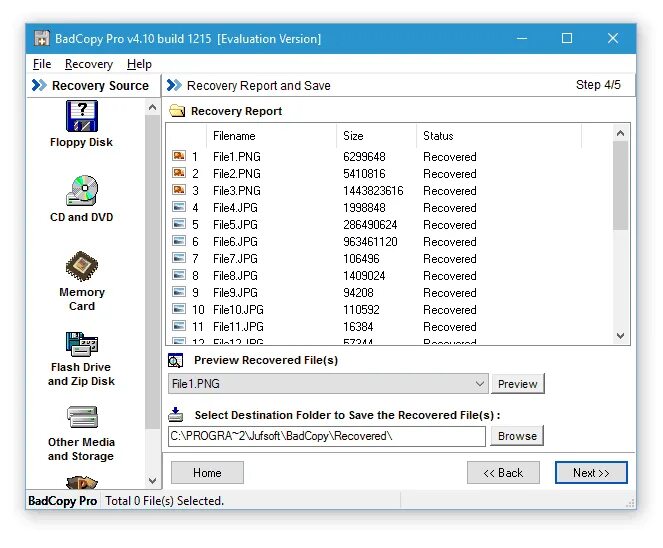Click the image icon for File3.PNG
This screenshot has height=548, width=663.
click(x=179, y=190)
